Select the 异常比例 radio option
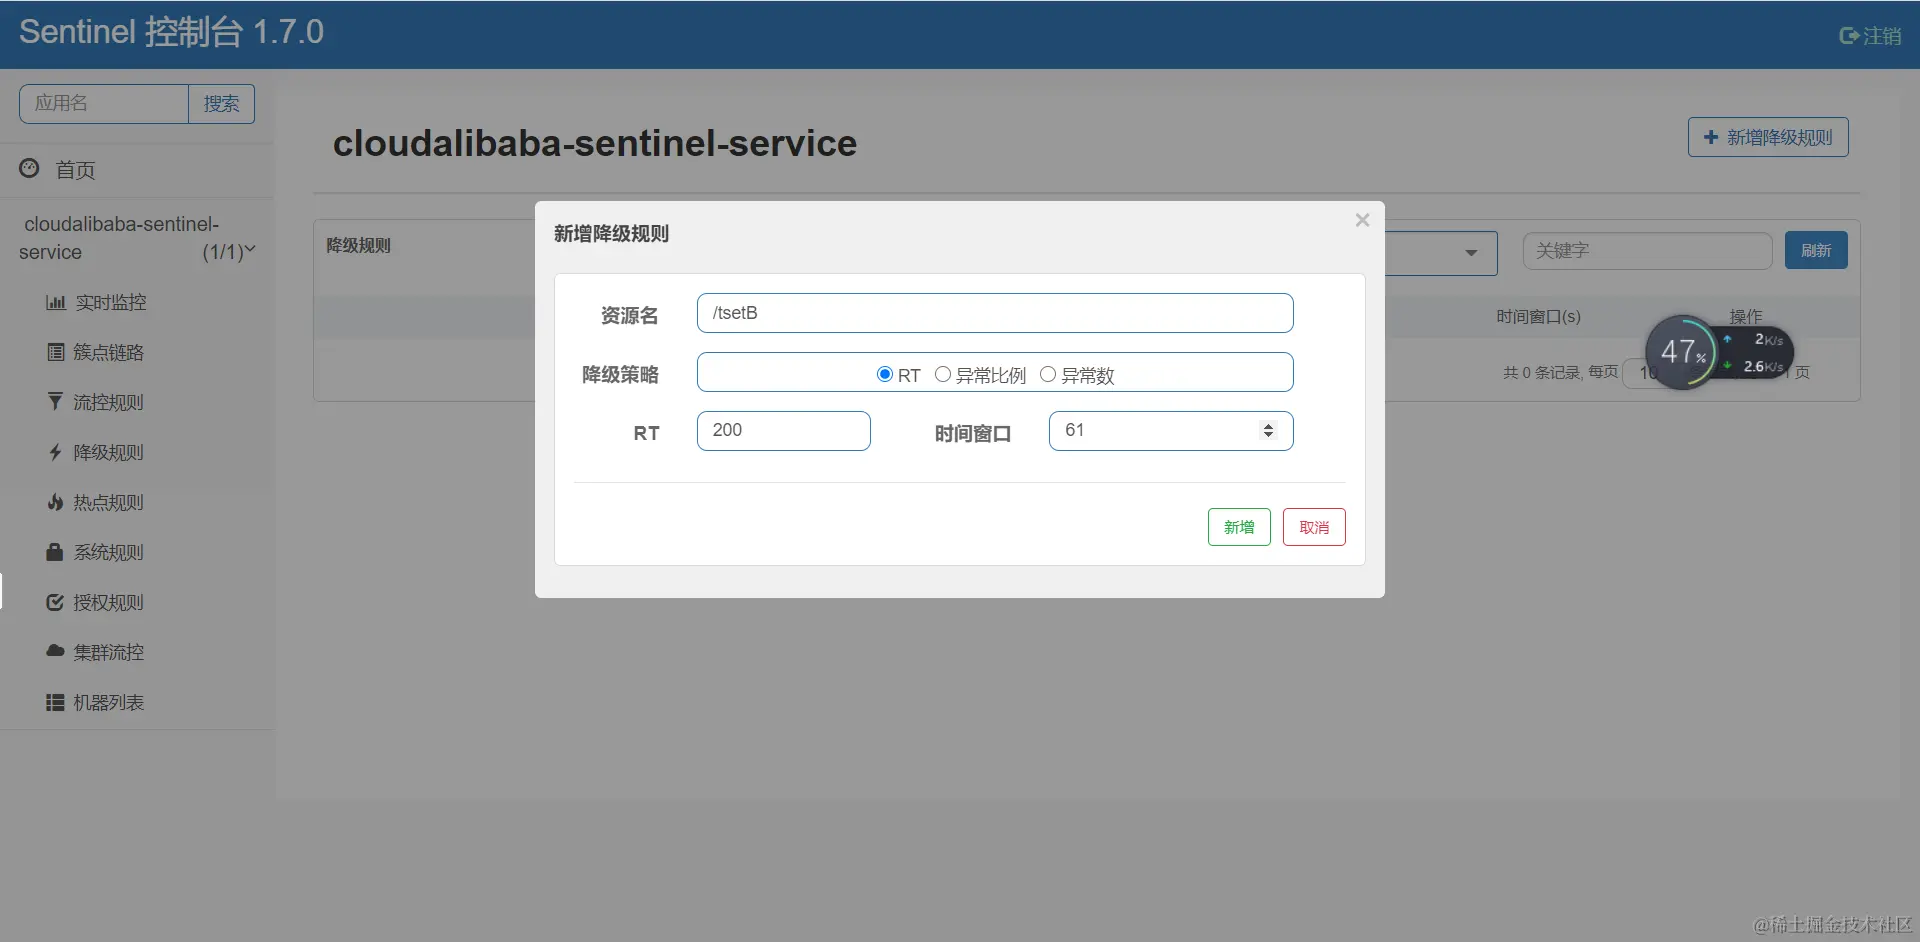 tap(942, 374)
